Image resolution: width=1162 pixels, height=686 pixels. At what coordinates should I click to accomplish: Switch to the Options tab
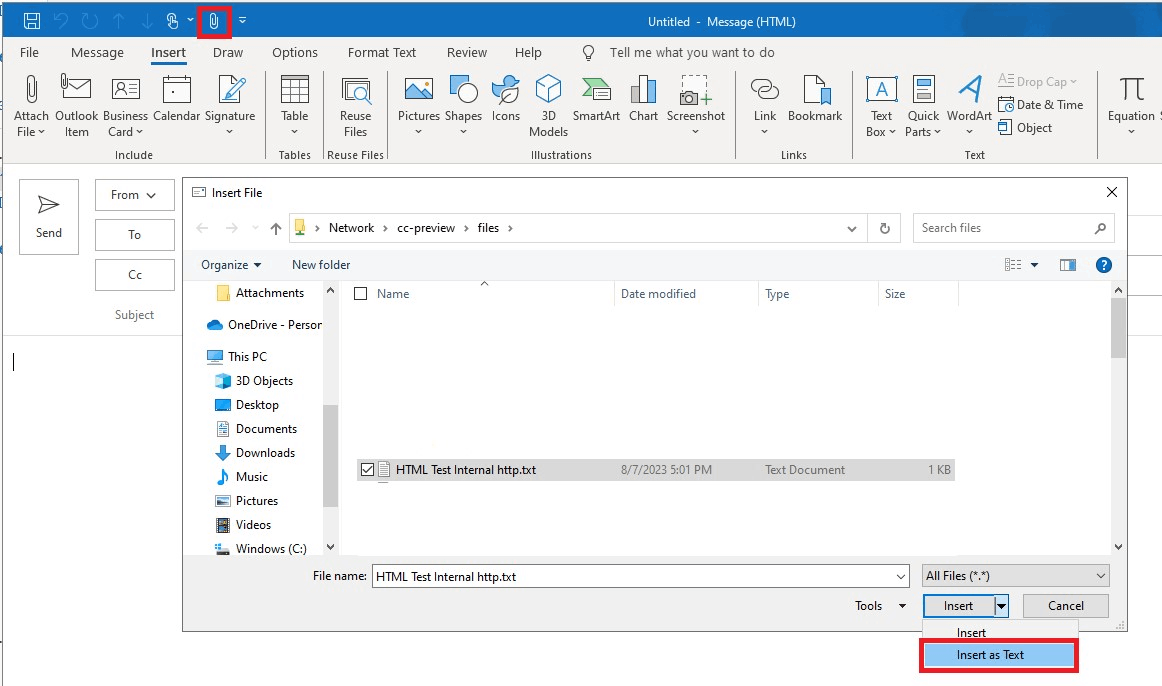coord(294,53)
